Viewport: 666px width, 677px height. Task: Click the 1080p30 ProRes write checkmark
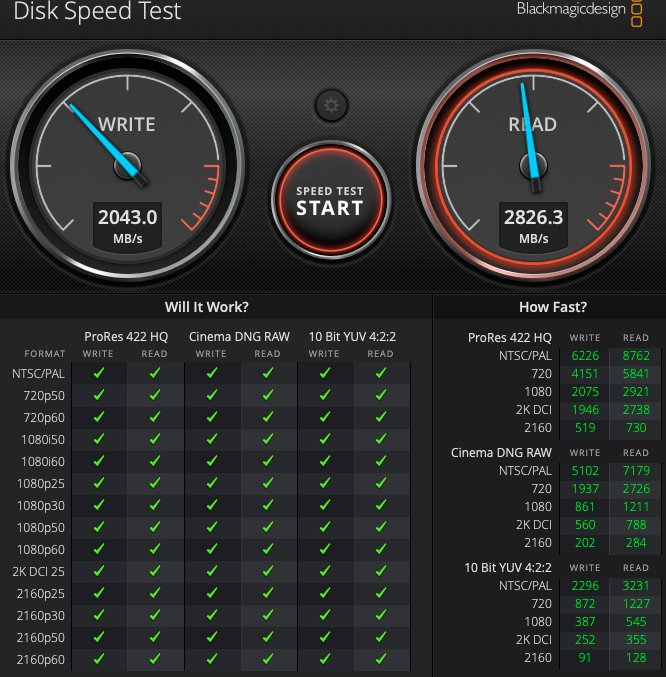tap(99, 505)
